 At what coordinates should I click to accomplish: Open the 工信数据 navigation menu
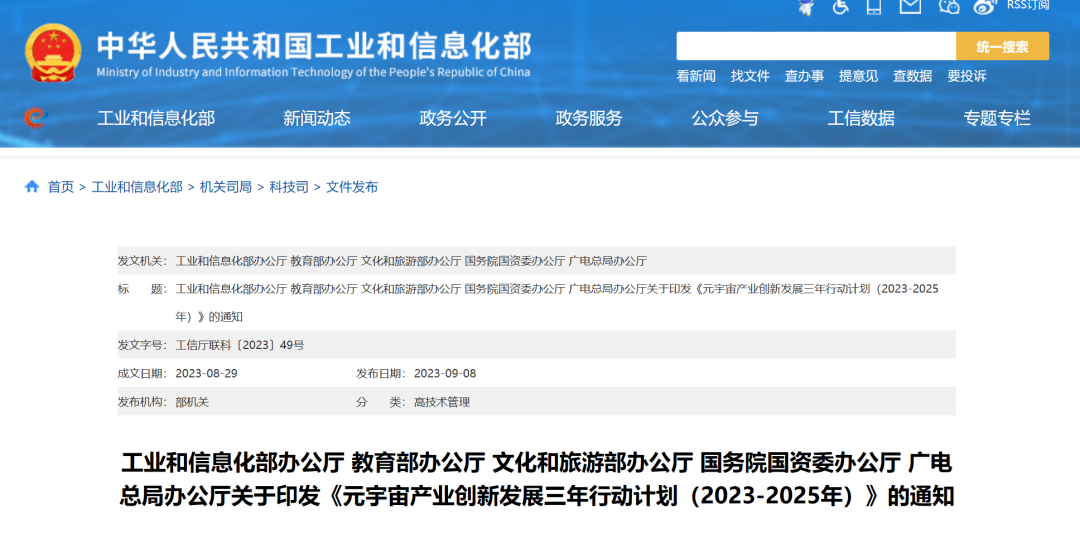tap(861, 118)
